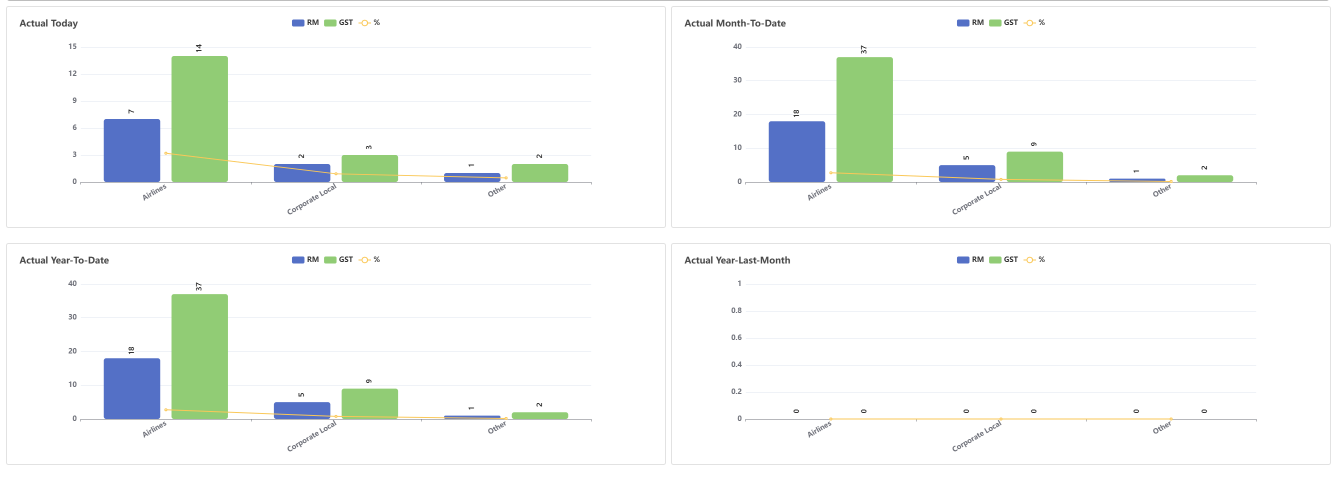1340x477 pixels.
Task: Click Corporate Local GST bar in Actual Today
Action: click(369, 168)
